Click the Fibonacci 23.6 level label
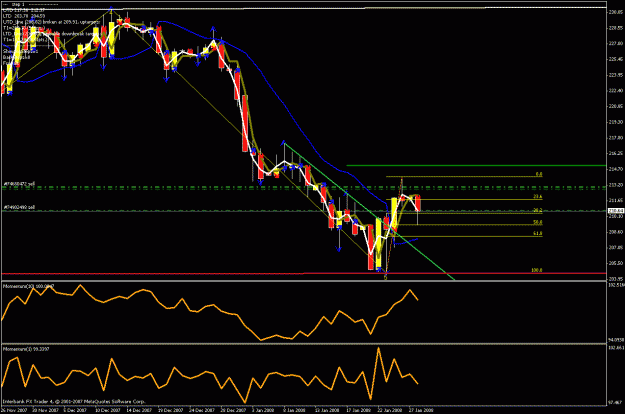The image size is (625, 414). click(538, 197)
